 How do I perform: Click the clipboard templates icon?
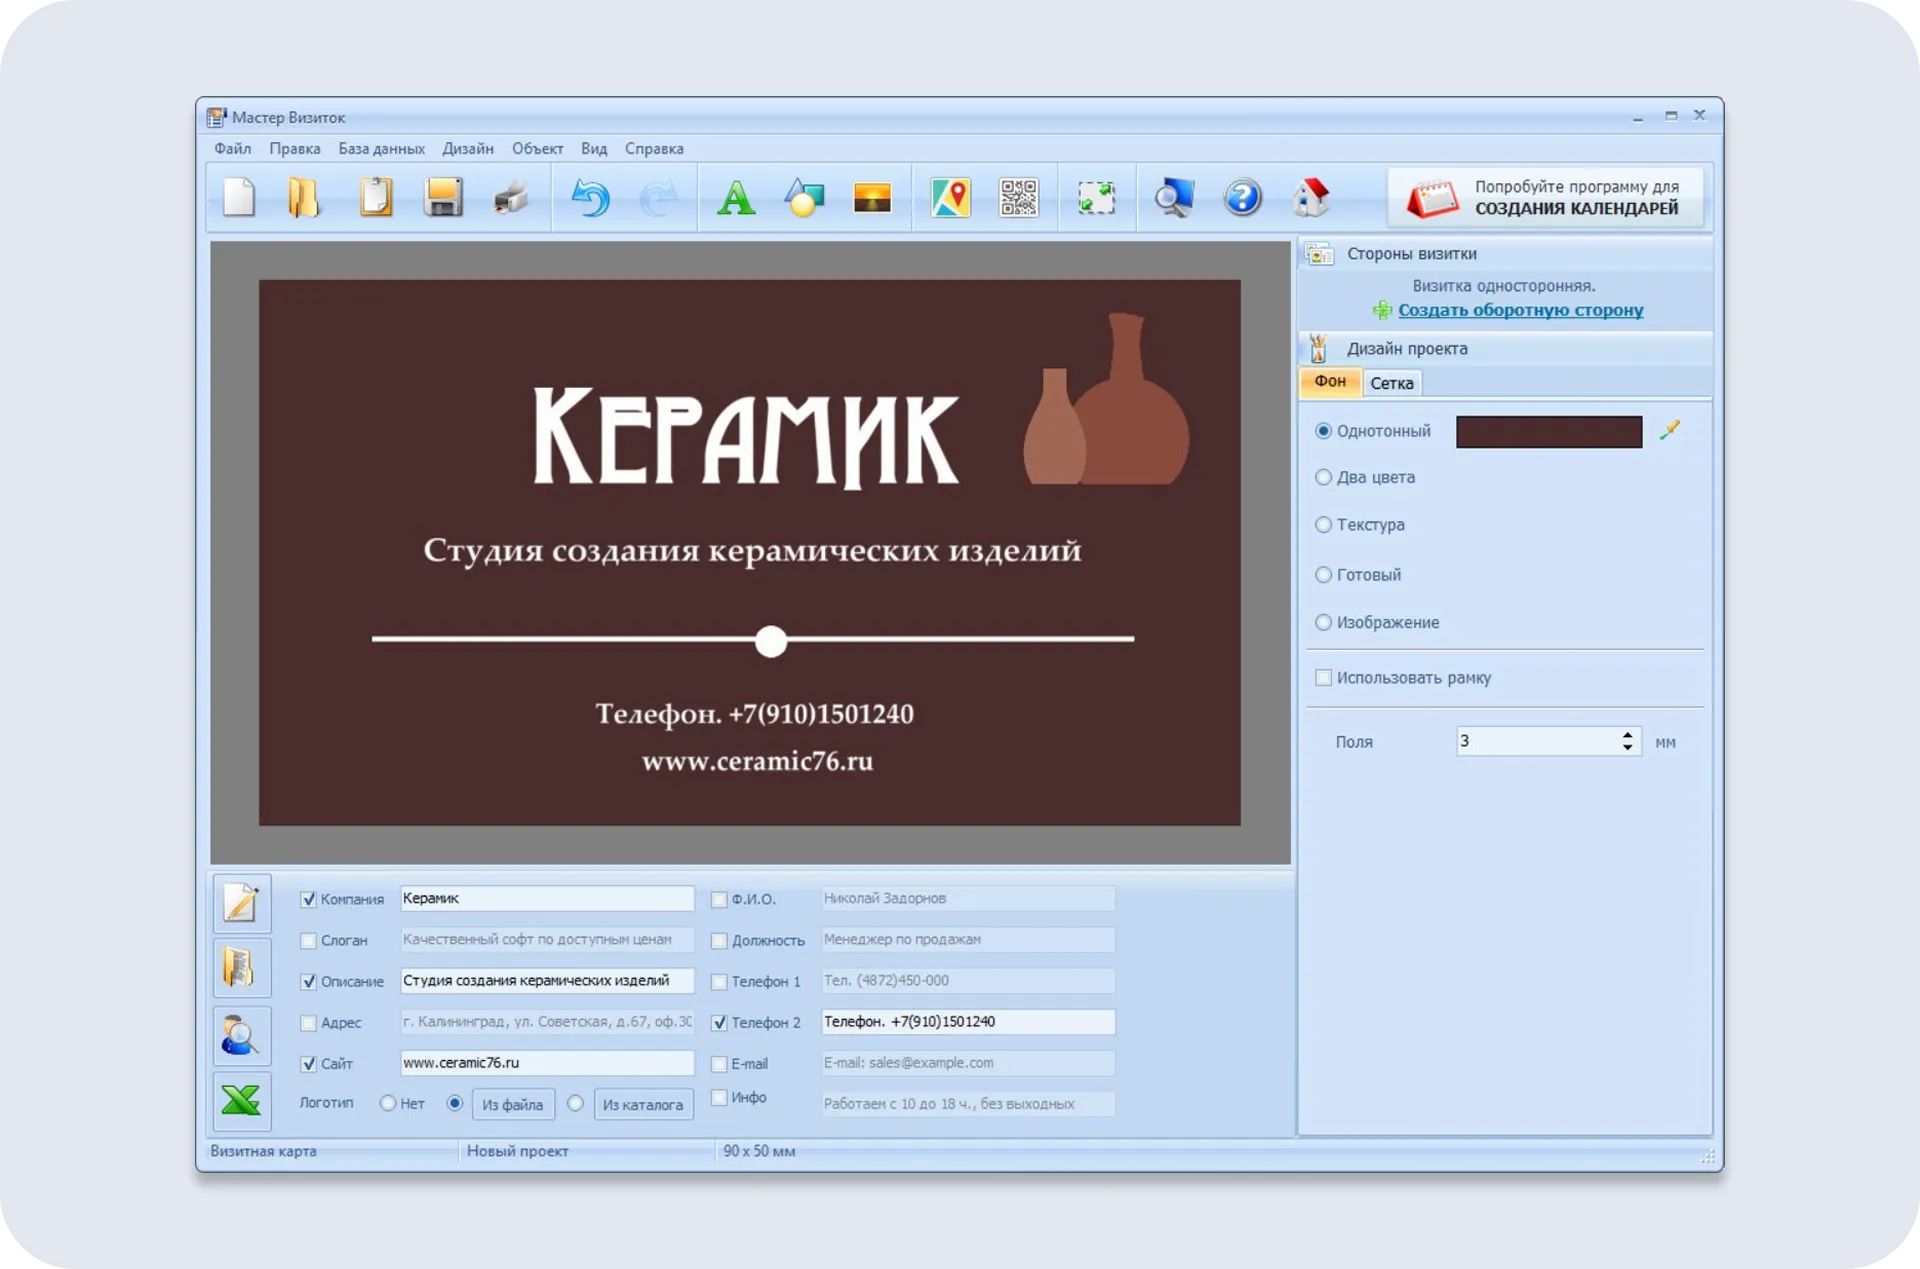pos(375,197)
